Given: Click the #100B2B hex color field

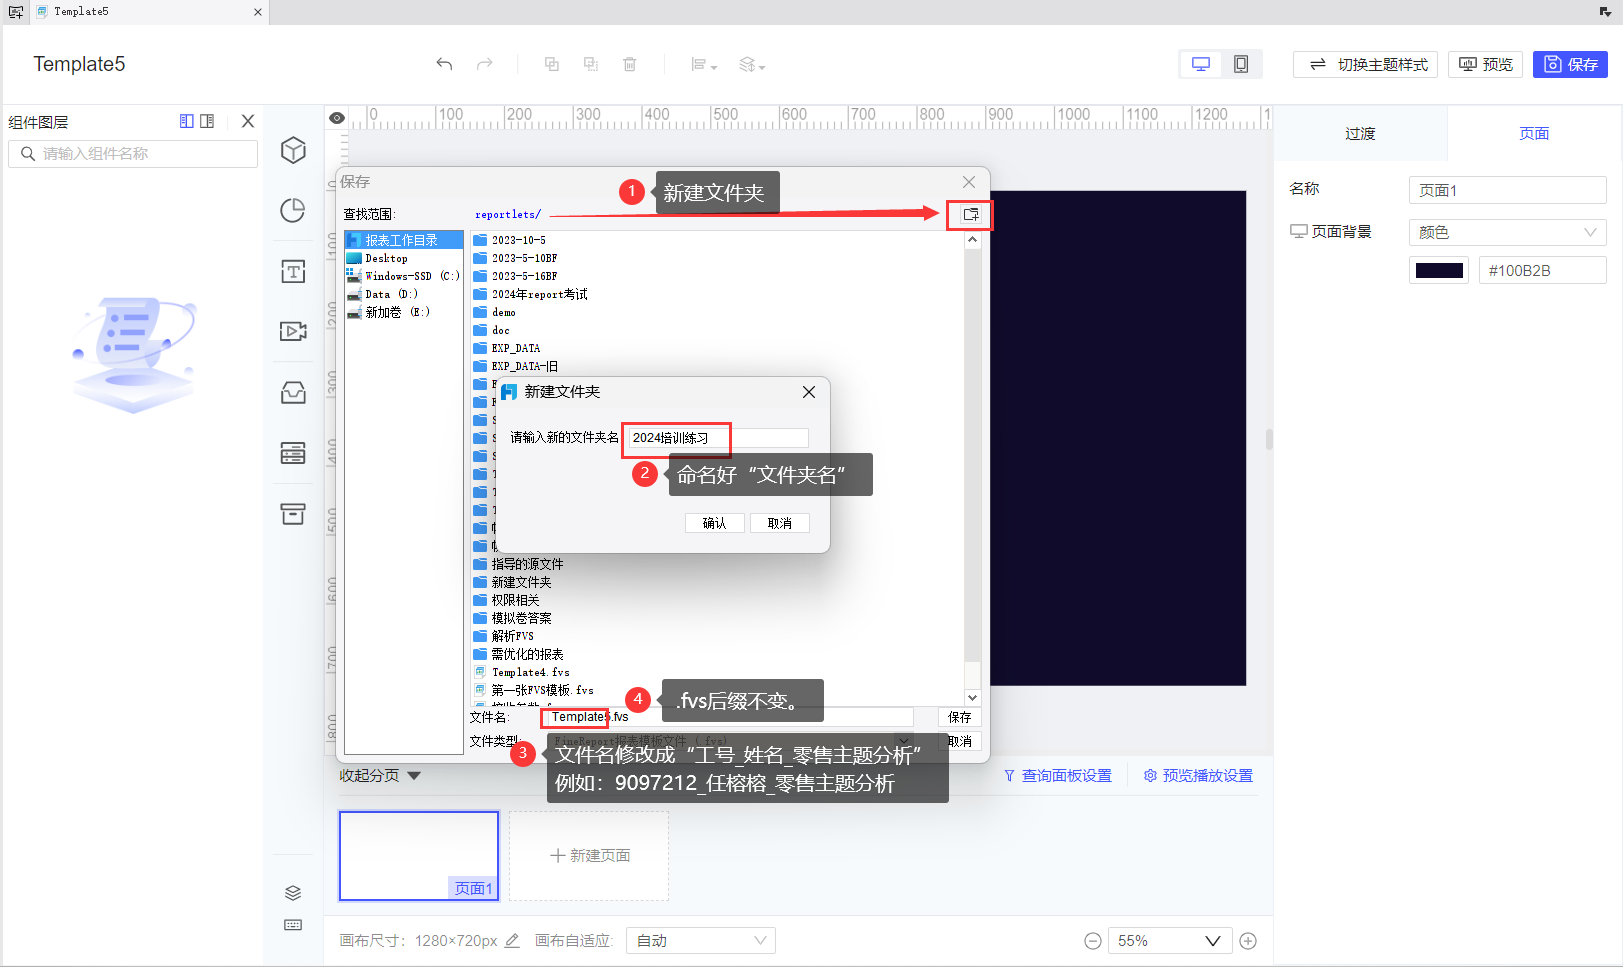Looking at the screenshot, I should pyautogui.click(x=1542, y=270).
